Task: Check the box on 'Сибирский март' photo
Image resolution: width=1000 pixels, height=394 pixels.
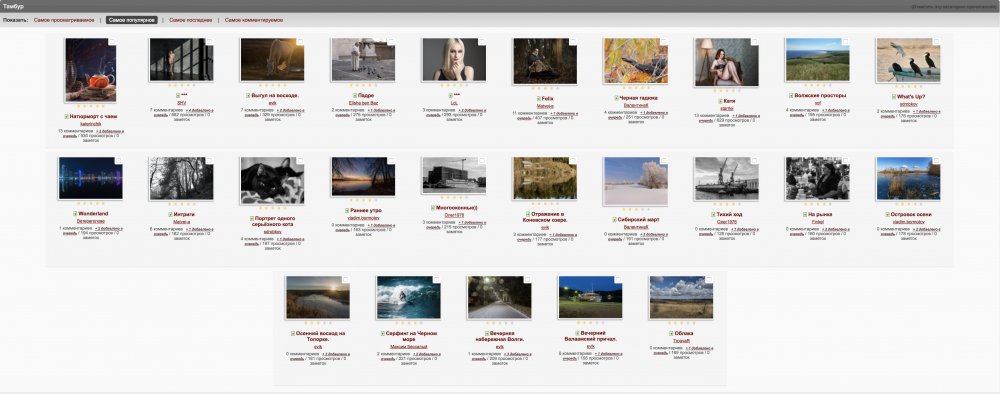Action: pyautogui.click(x=663, y=161)
